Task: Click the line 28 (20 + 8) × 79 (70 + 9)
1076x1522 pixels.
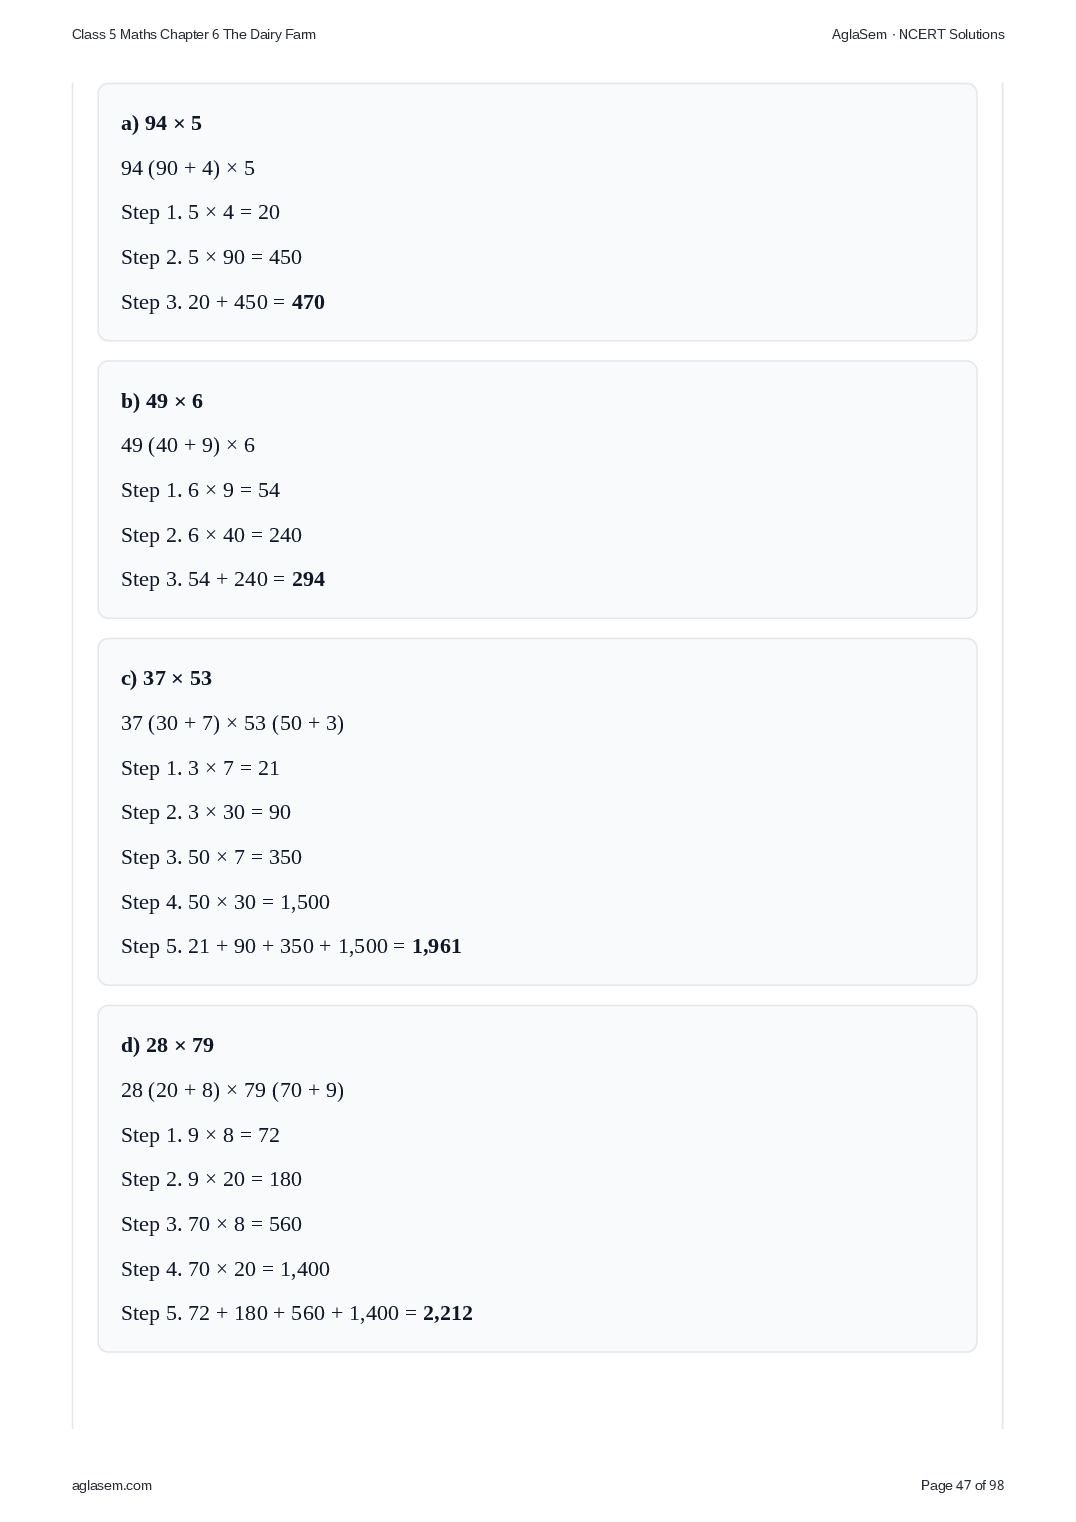Action: coord(232,1090)
